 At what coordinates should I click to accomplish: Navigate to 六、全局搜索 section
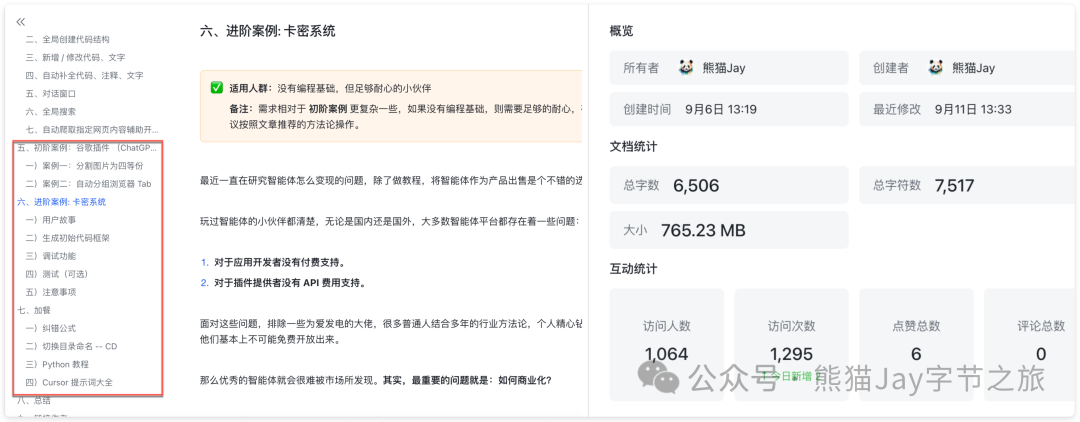[x=50, y=111]
